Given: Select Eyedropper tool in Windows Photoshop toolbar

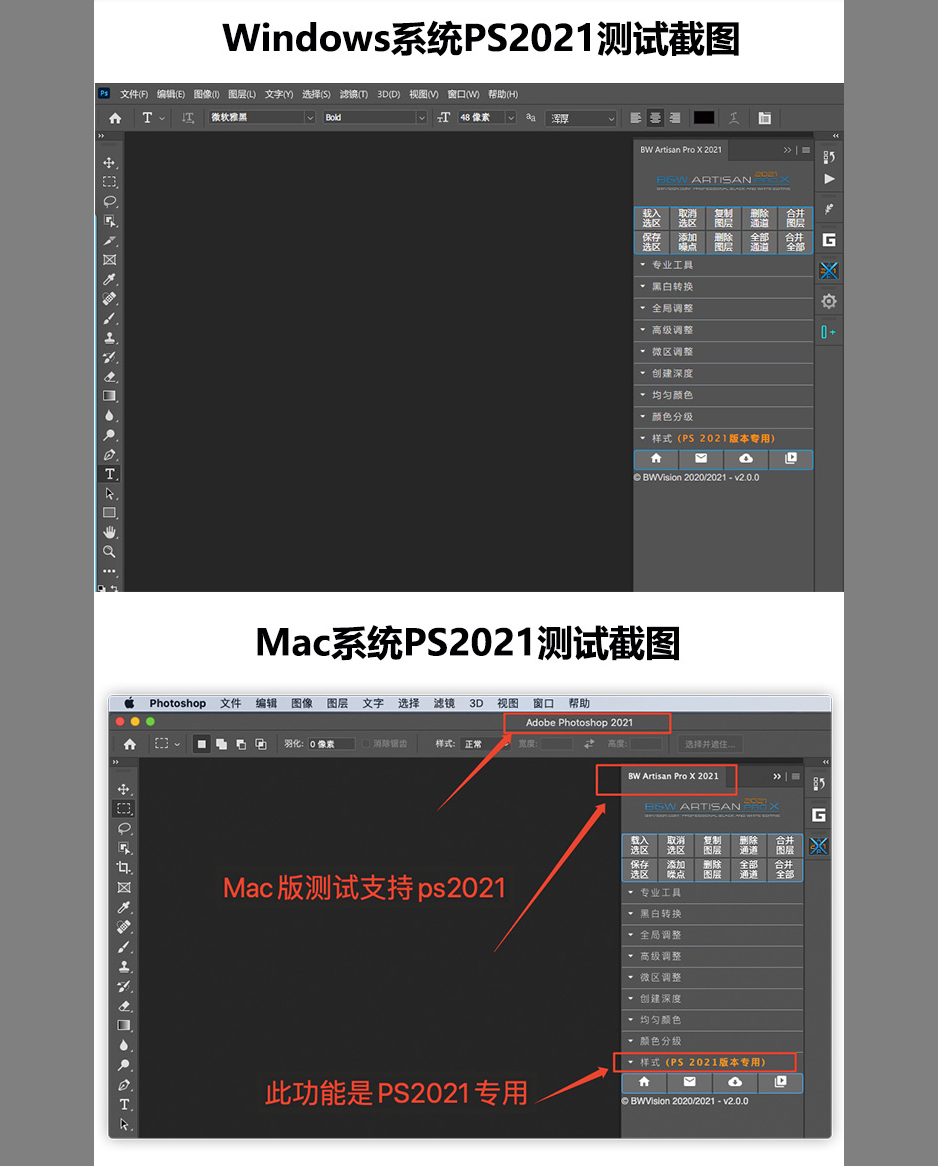Looking at the screenshot, I should (109, 280).
